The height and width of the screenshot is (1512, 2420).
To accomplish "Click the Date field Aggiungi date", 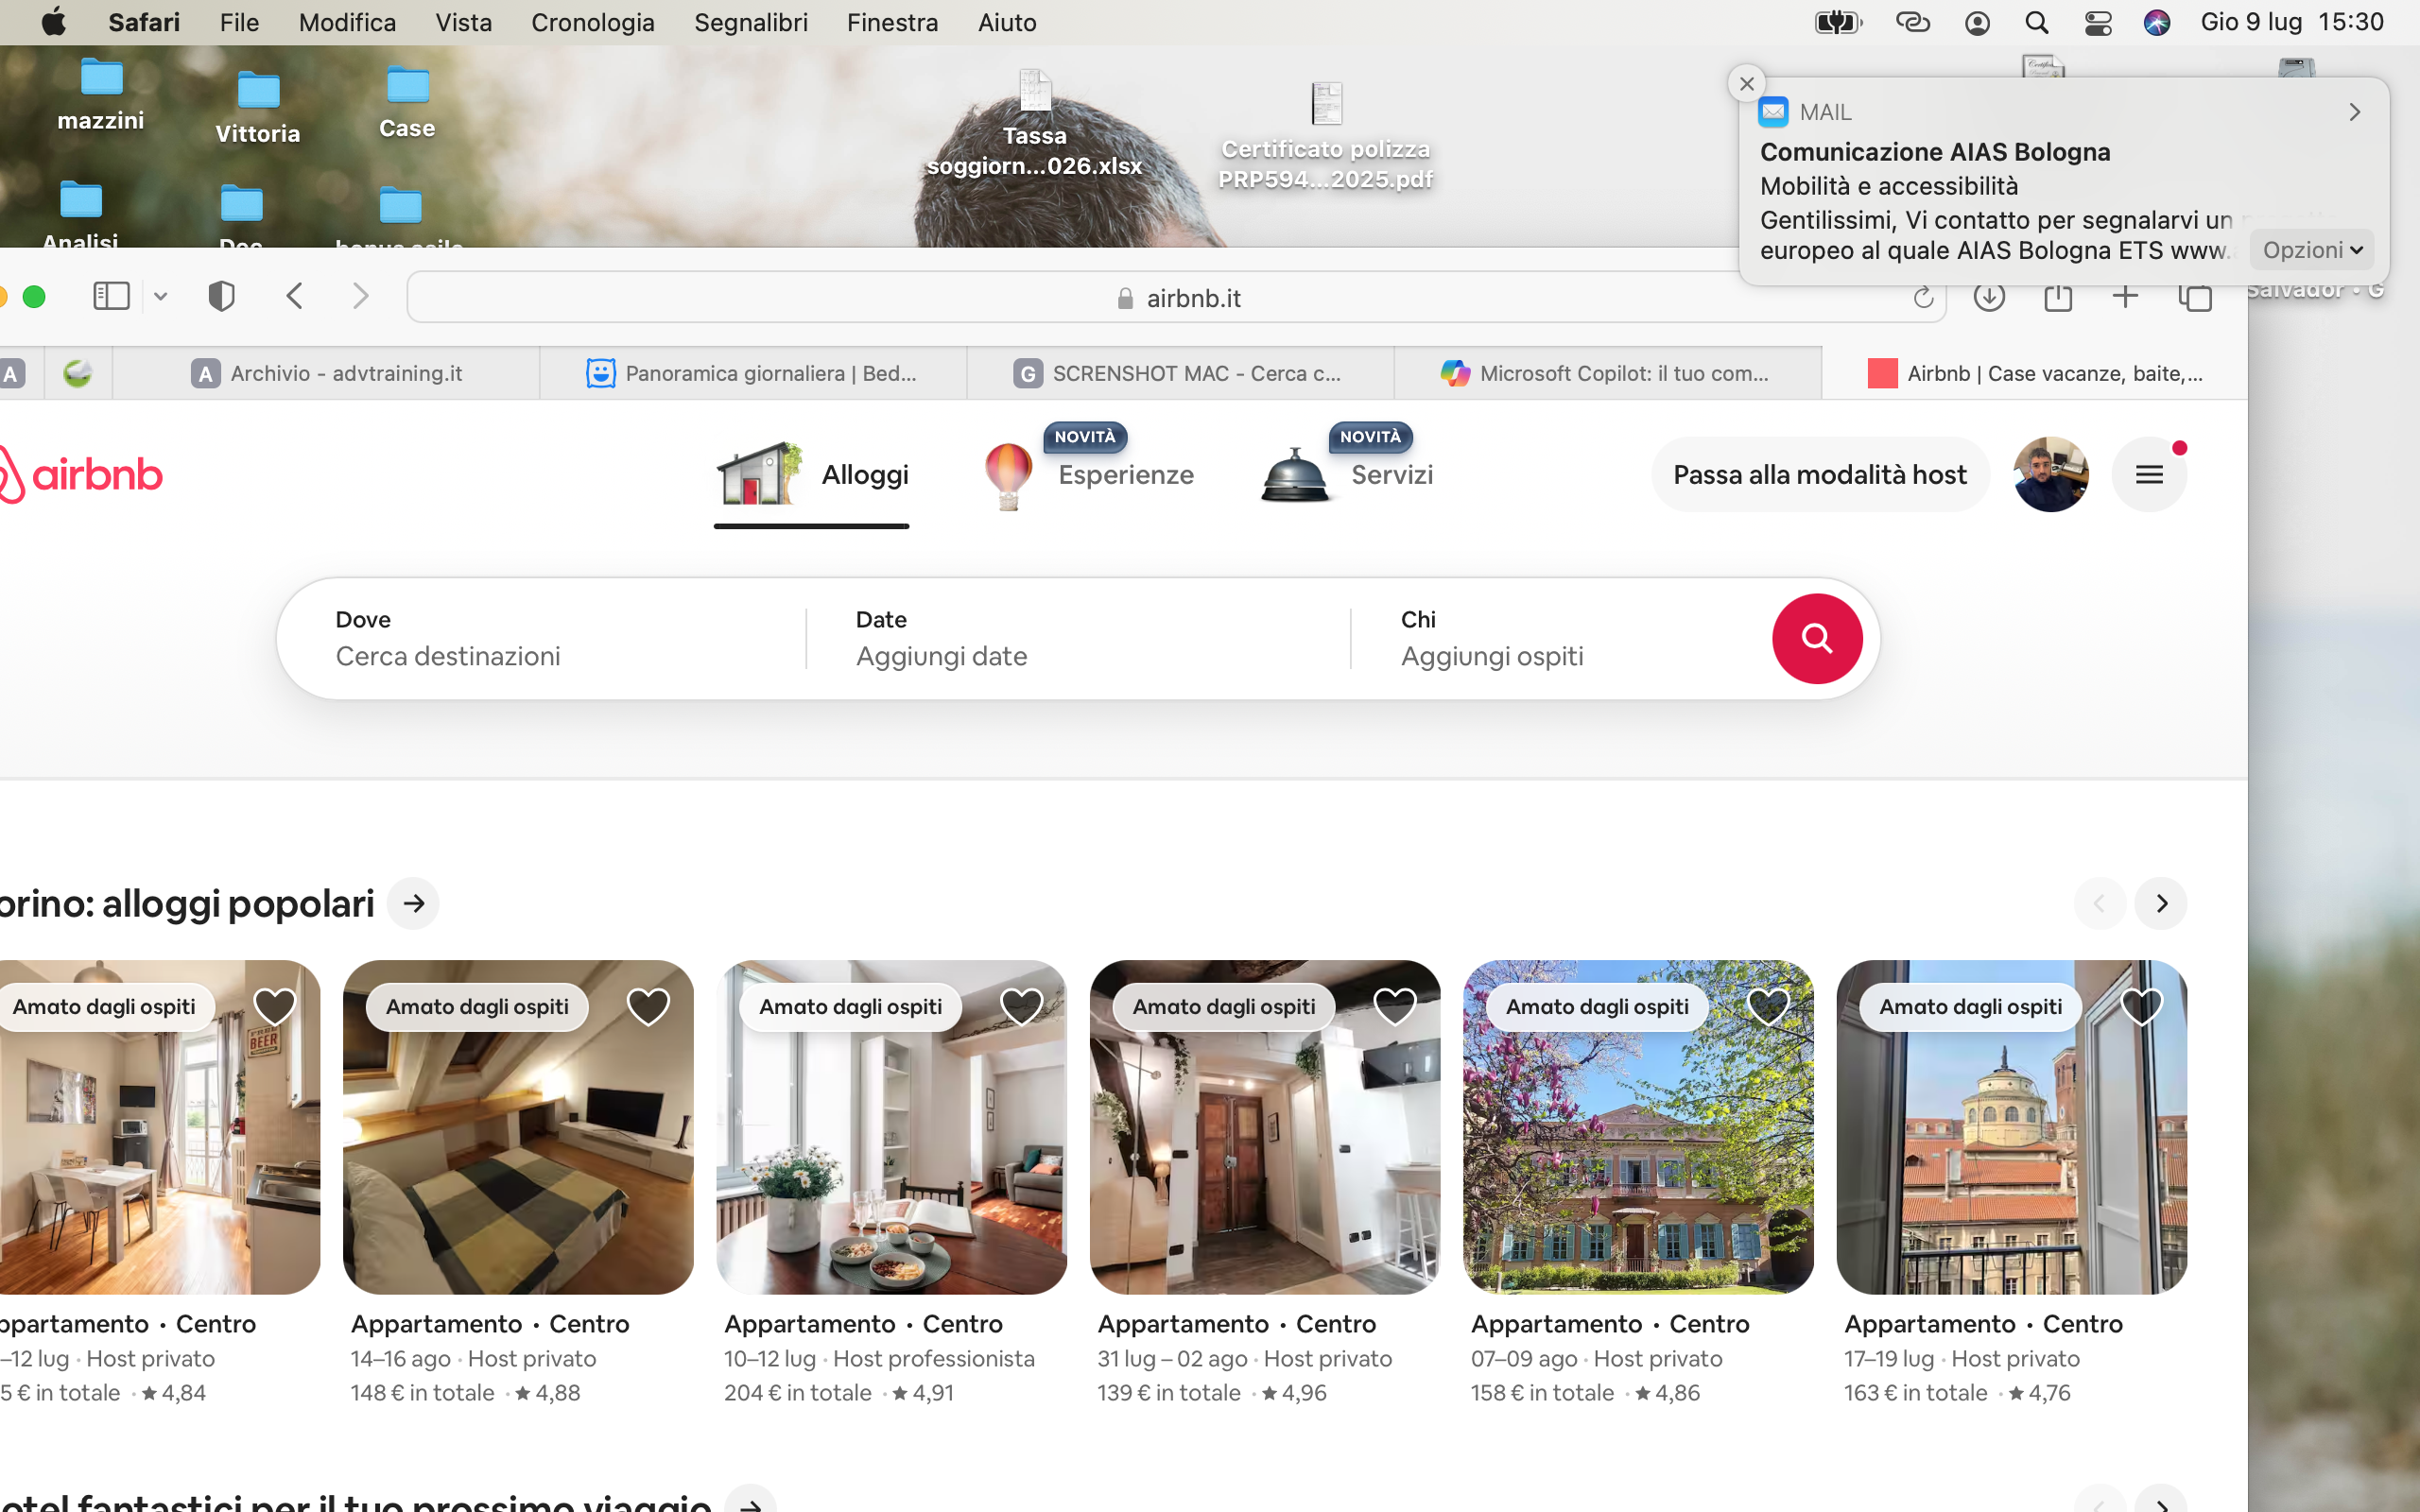I will 1078,638.
